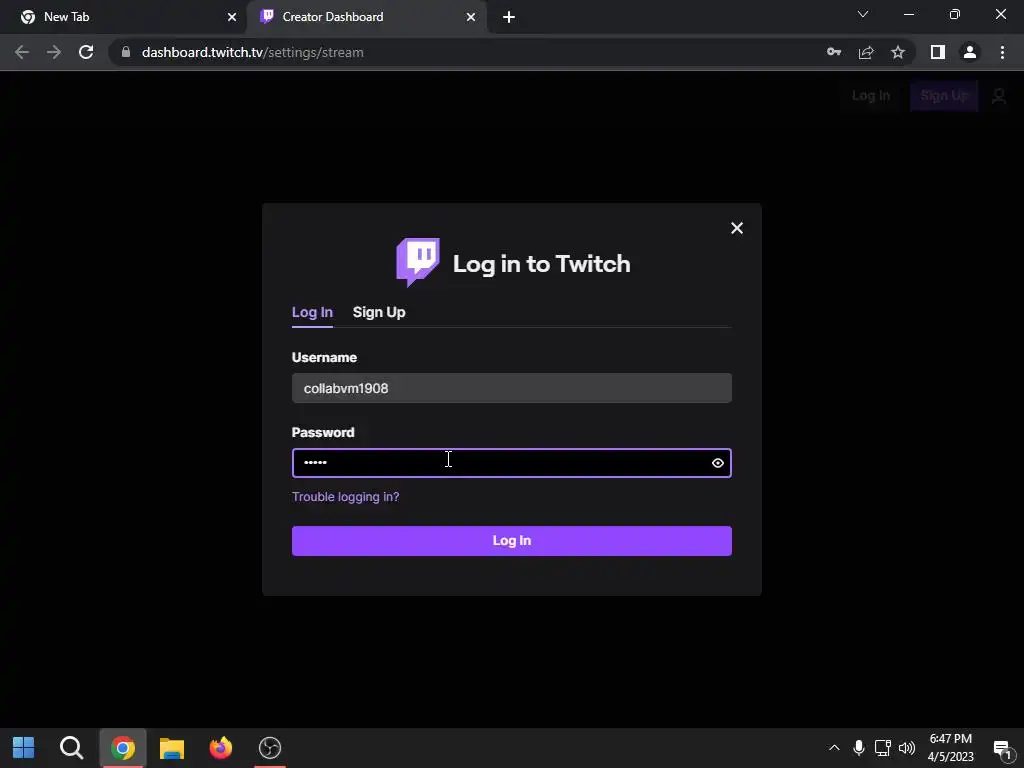Close the Creator Dashboard tab

pos(471,17)
